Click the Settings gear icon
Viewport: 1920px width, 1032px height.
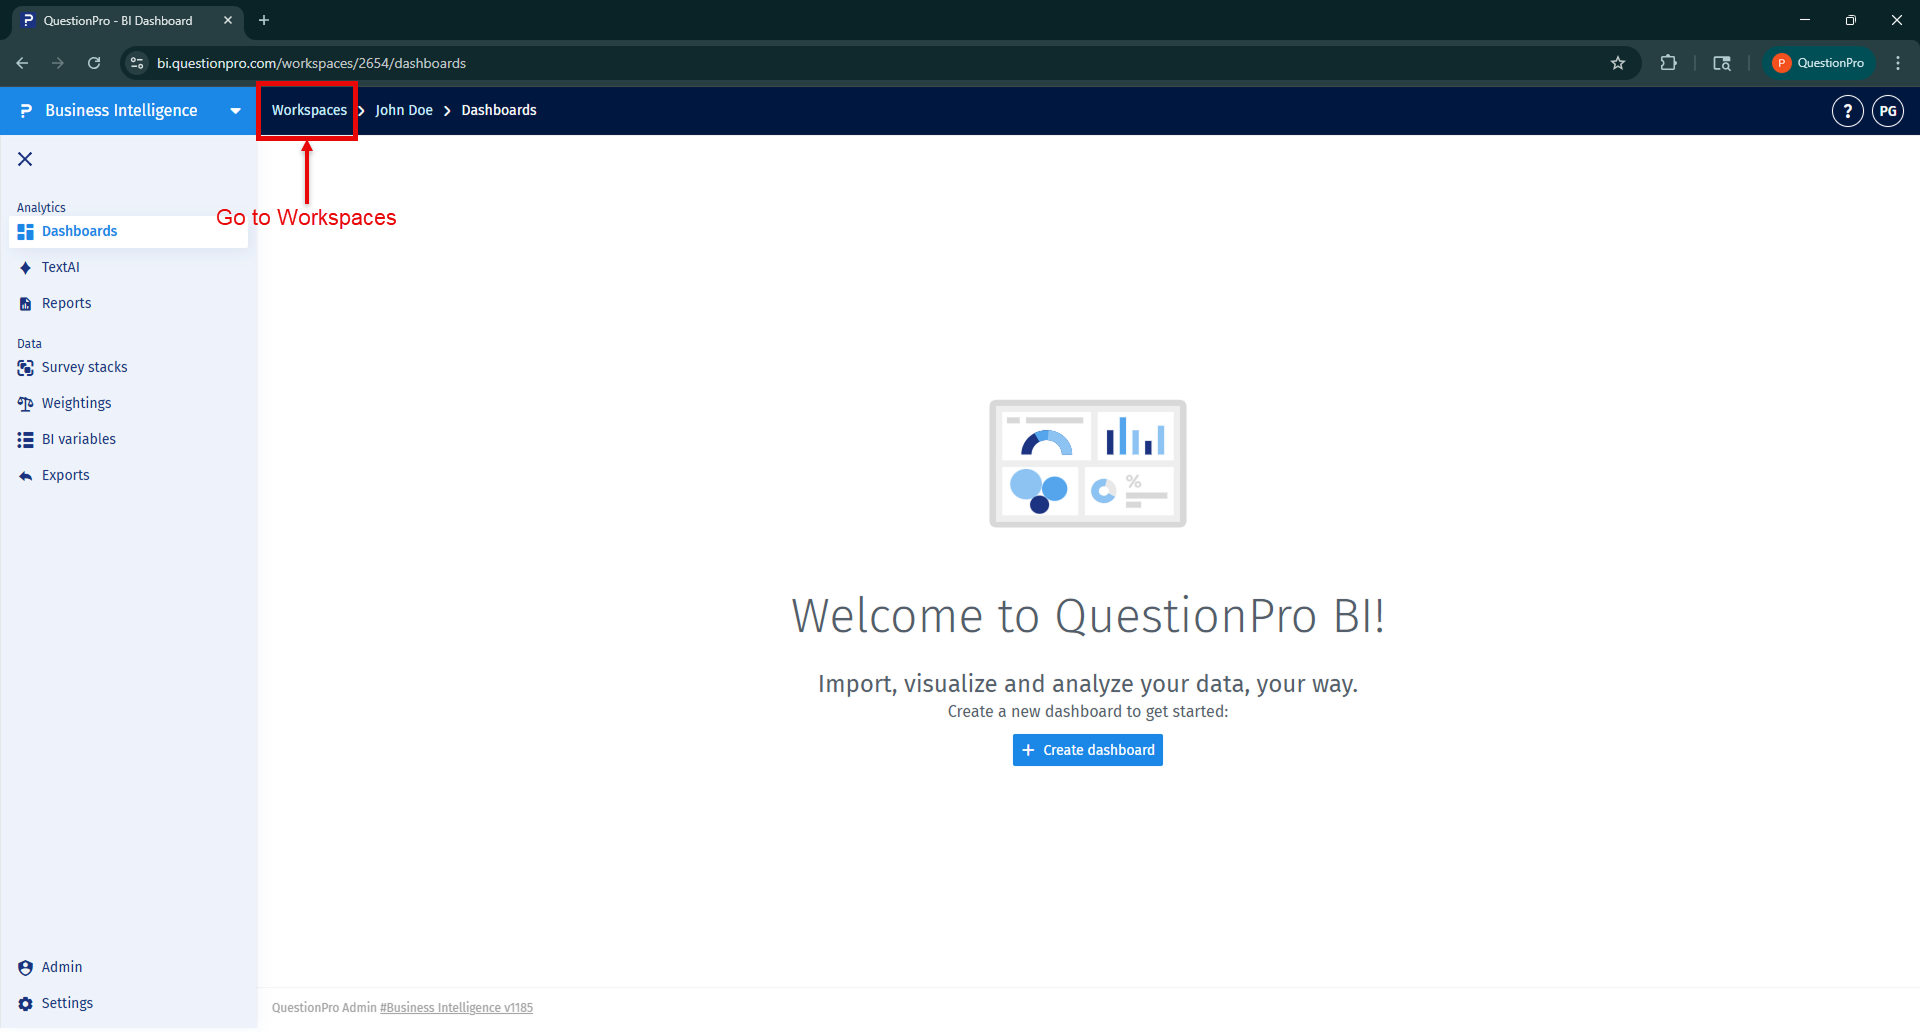coord(26,1004)
